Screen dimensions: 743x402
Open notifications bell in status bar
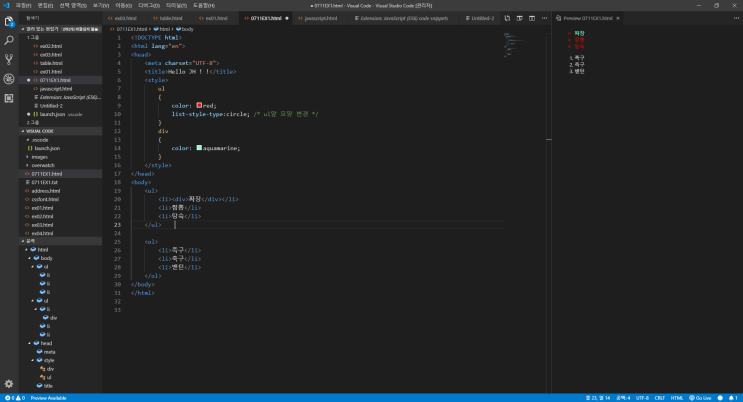tap(733, 398)
